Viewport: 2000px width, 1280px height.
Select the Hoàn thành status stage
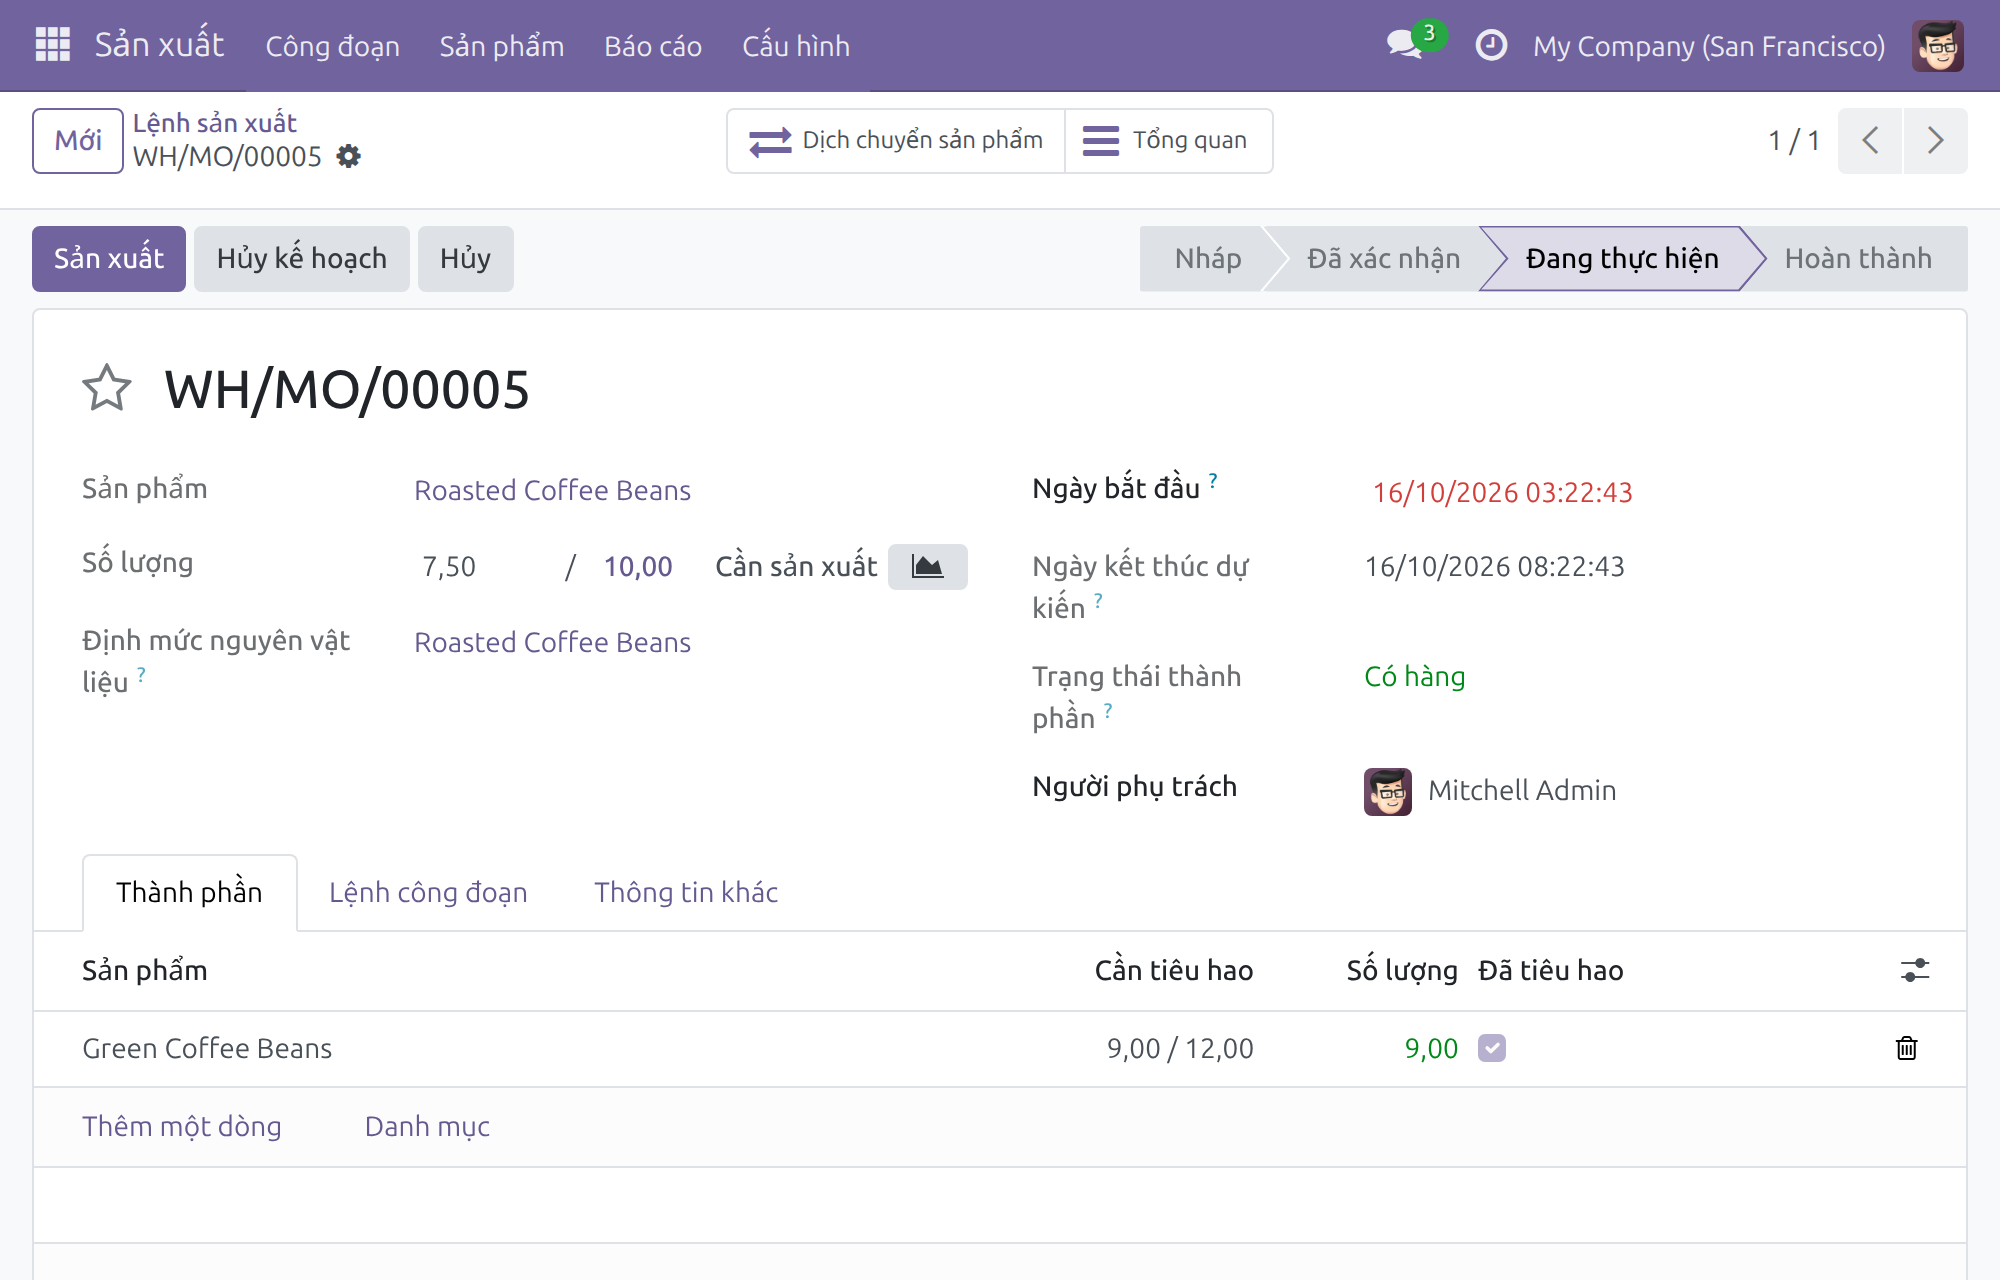click(x=1858, y=259)
